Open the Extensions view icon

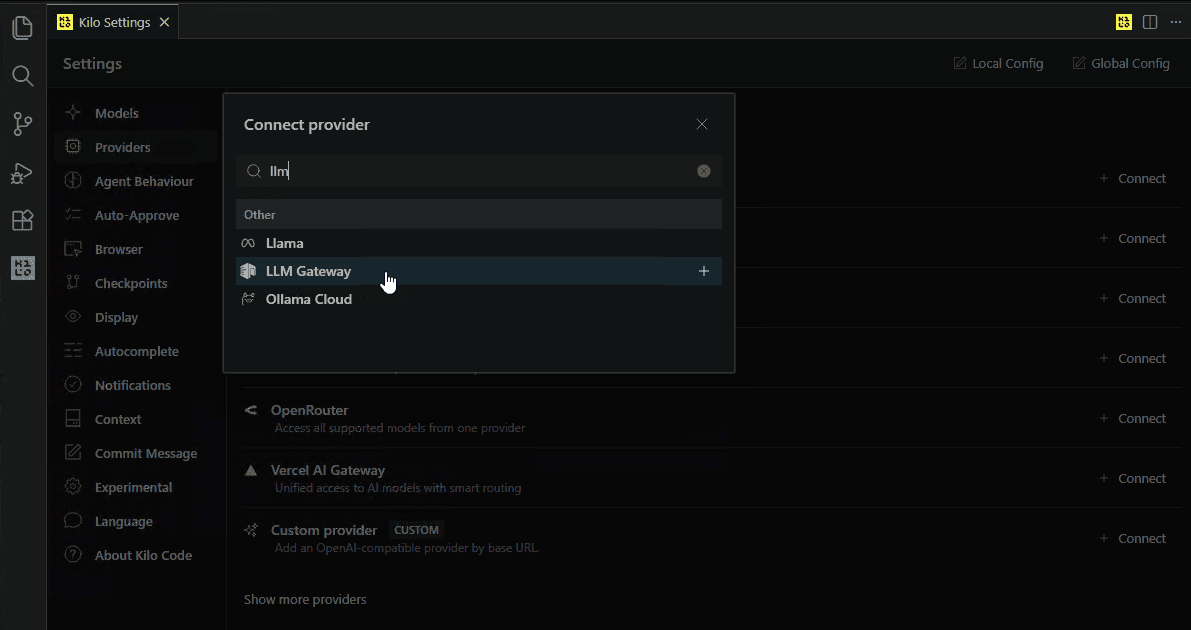point(23,220)
